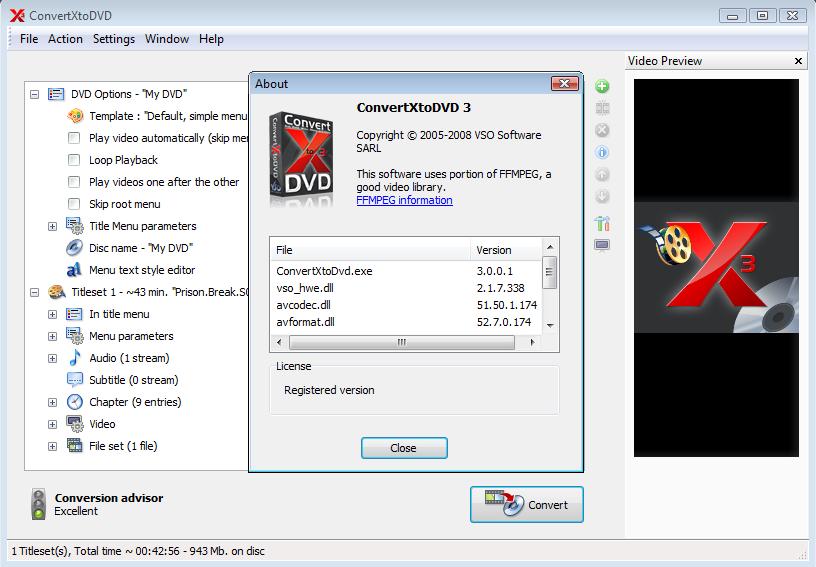Screen dimensions: 816x567
Task: Click the ConvertXtoDVD box art image
Action: 301,159
